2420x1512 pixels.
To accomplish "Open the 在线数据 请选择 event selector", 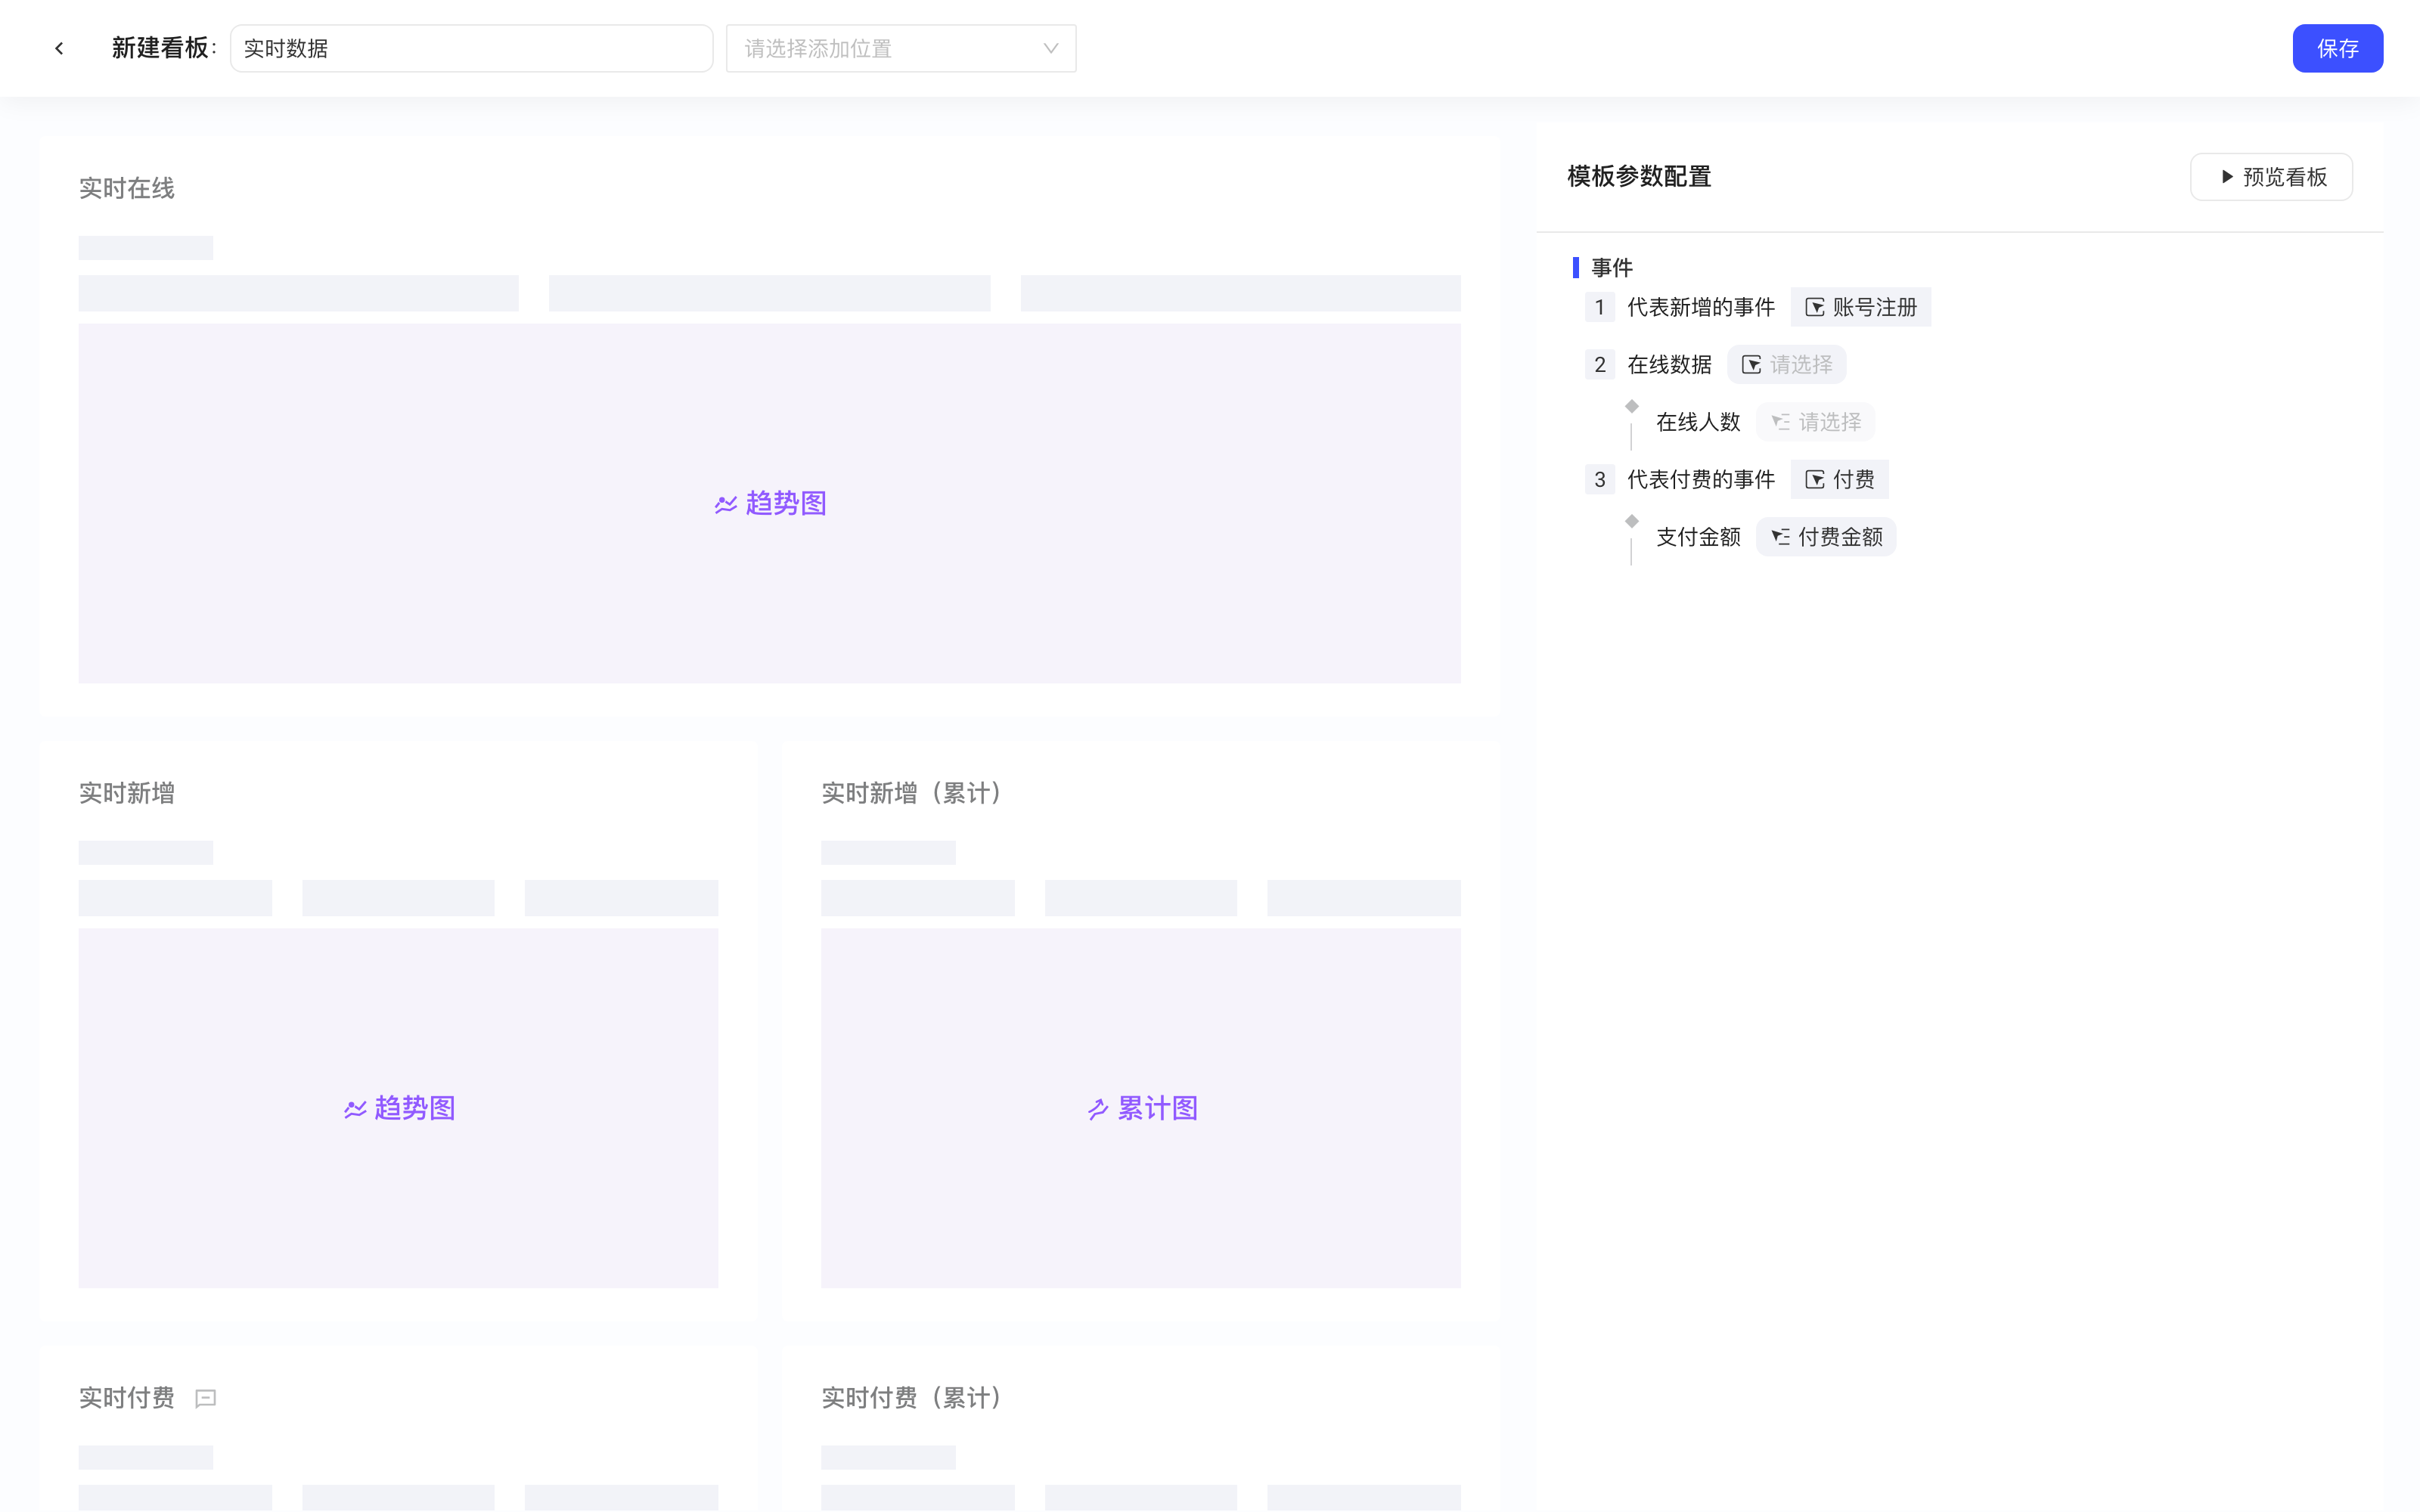I will pos(1786,365).
